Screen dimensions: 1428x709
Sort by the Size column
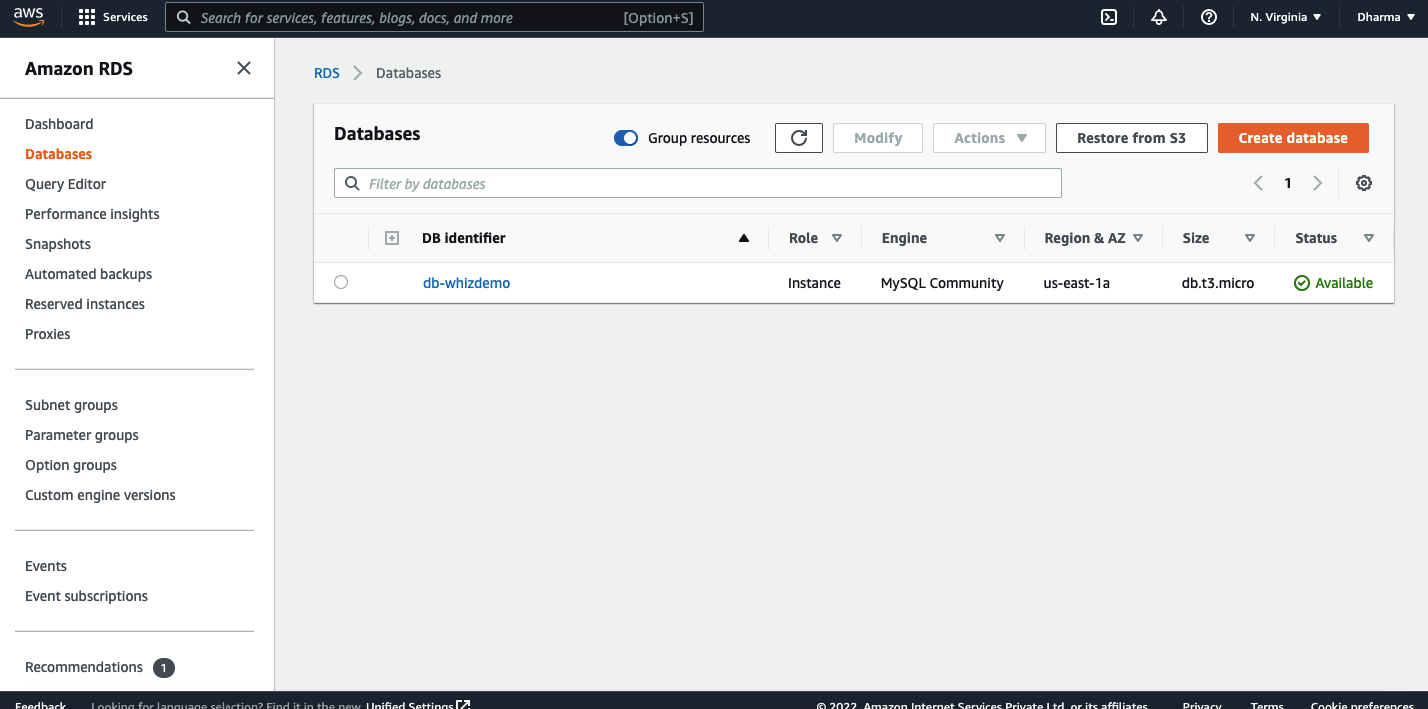click(1249, 238)
